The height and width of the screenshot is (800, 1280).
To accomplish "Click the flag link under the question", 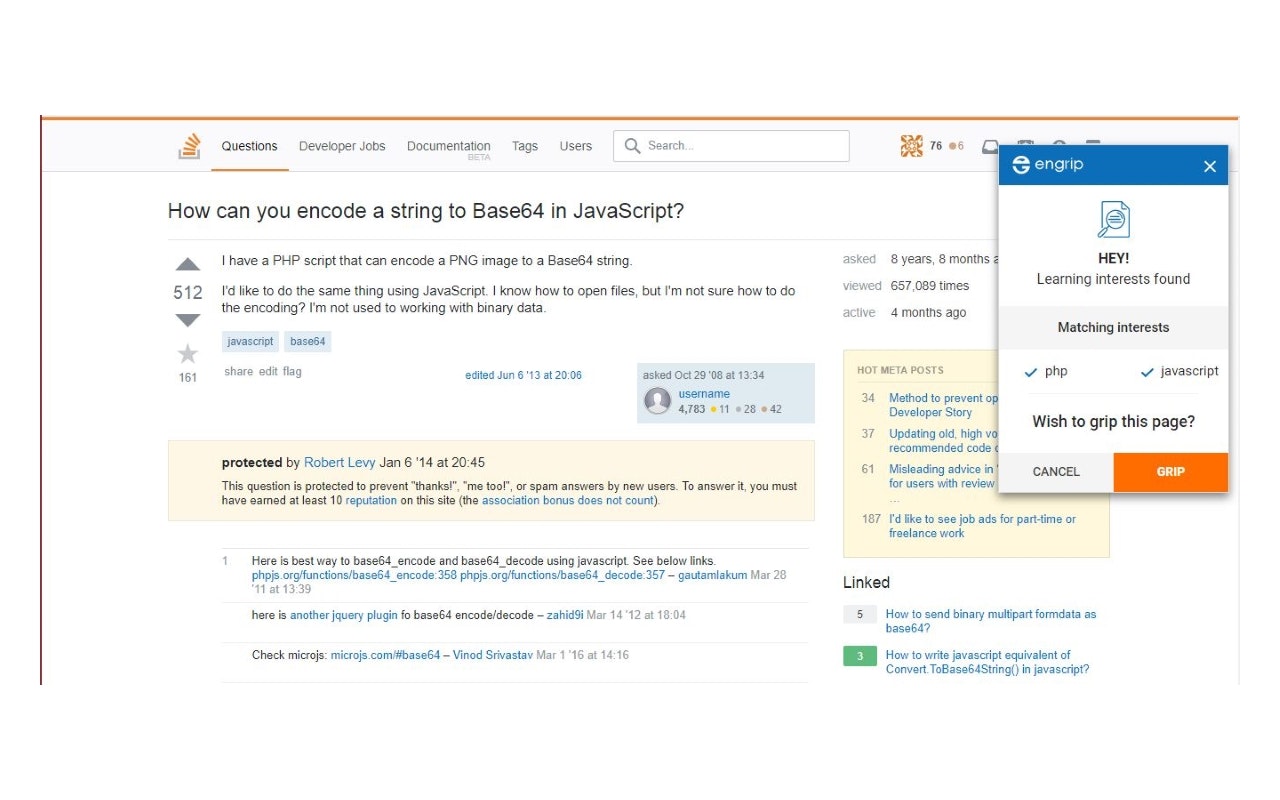I will click(292, 371).
